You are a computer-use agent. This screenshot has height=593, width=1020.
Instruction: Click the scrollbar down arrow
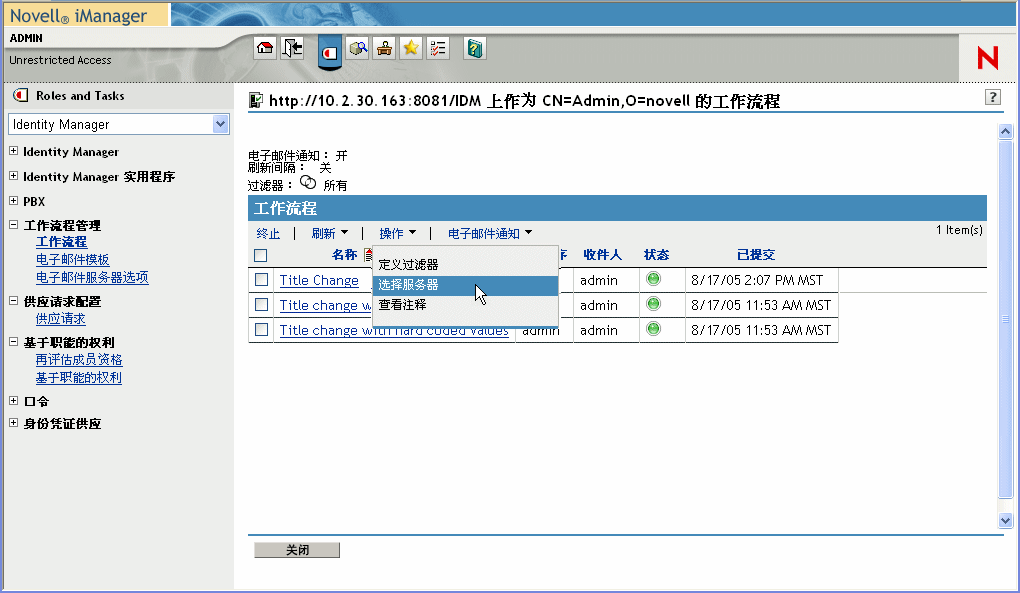[1005, 520]
